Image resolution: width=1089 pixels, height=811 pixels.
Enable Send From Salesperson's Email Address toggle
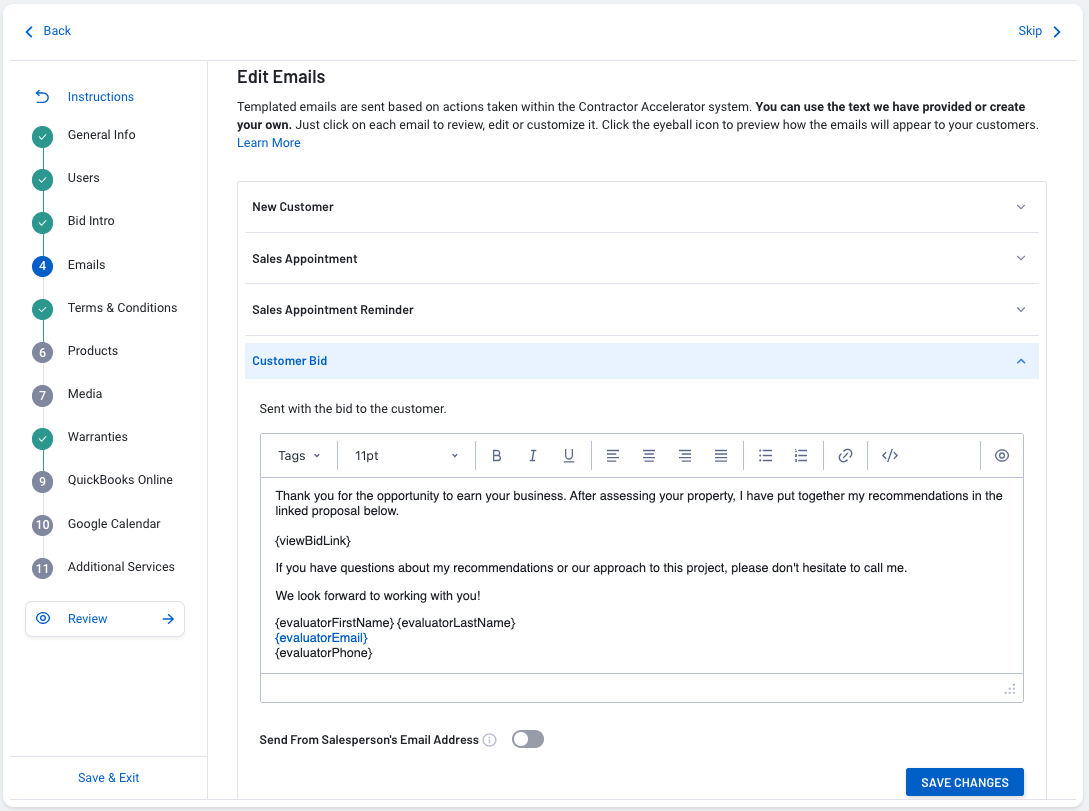pyautogui.click(x=528, y=739)
